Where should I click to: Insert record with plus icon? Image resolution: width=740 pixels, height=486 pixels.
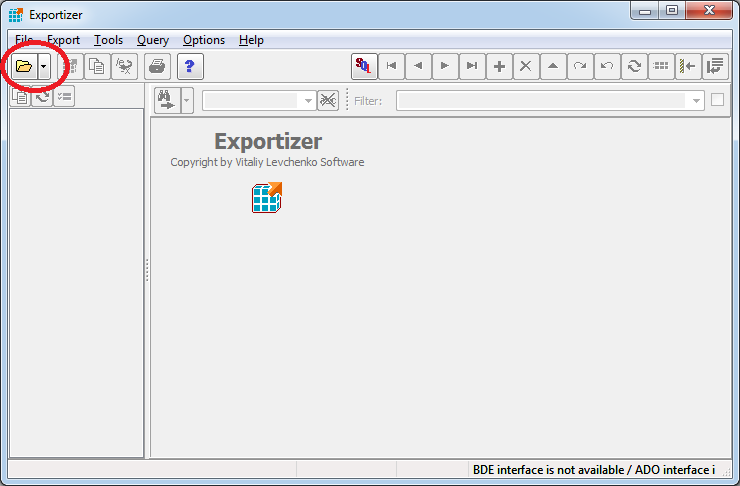(499, 67)
